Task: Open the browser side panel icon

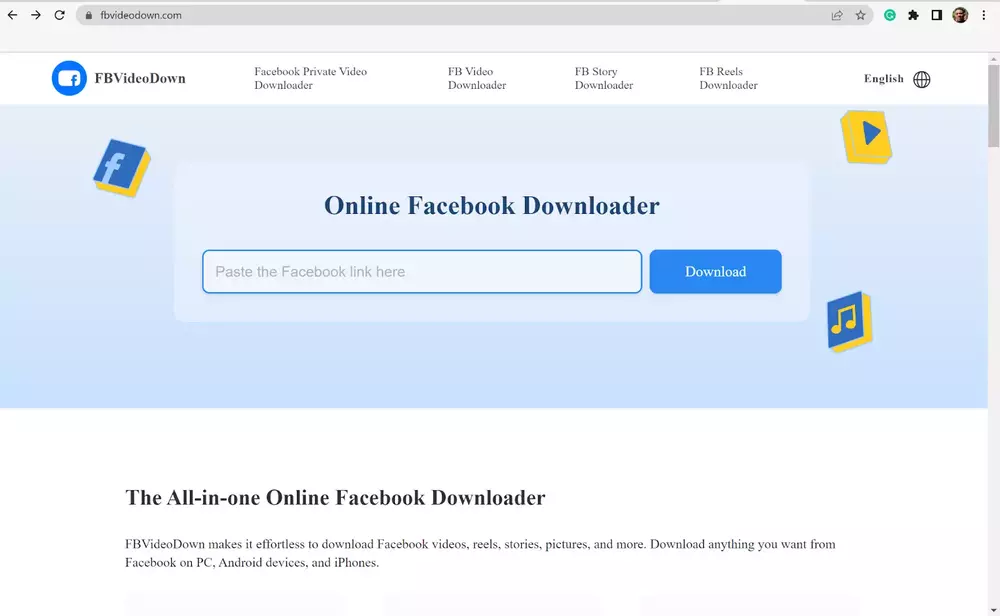Action: [937, 15]
